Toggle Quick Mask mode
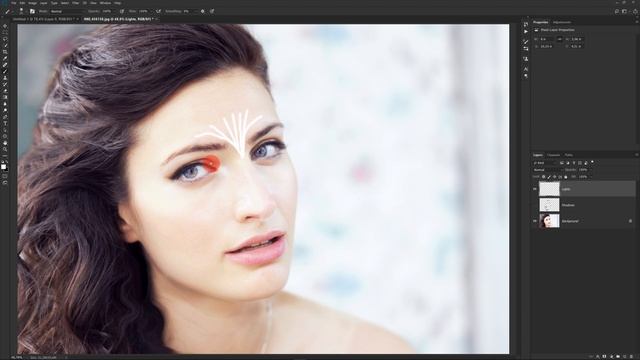 5,176
